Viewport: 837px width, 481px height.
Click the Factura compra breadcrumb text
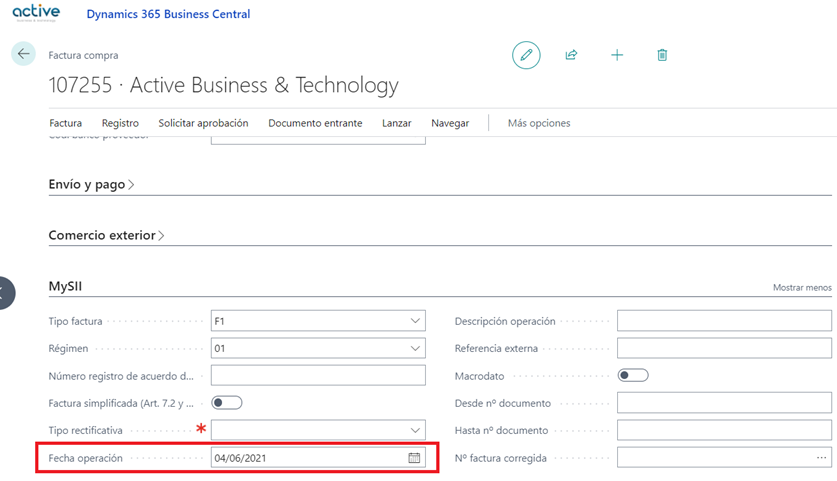click(83, 55)
